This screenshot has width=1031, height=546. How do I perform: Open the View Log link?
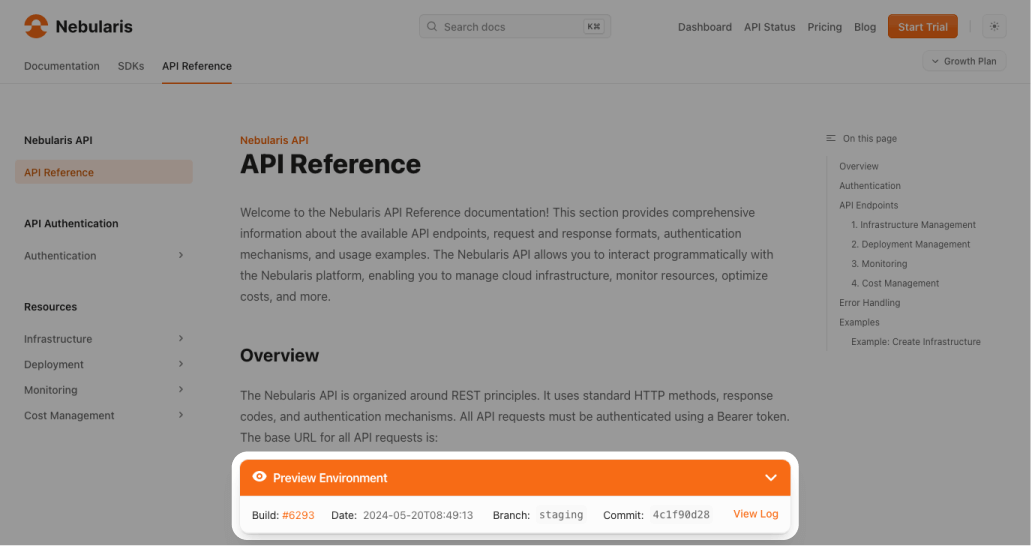click(x=755, y=514)
